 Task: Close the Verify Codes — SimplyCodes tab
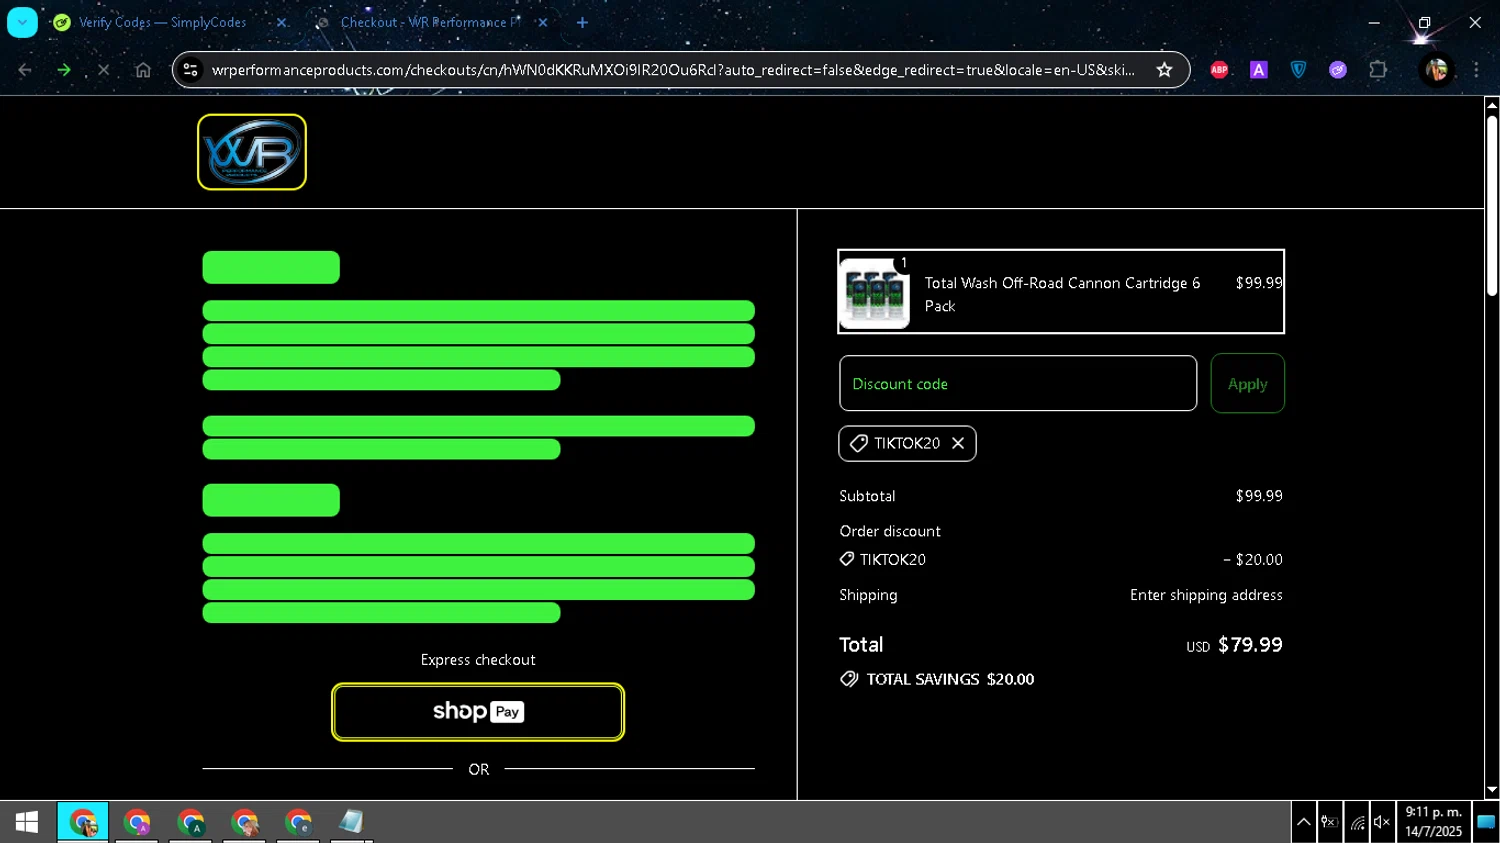tap(282, 22)
